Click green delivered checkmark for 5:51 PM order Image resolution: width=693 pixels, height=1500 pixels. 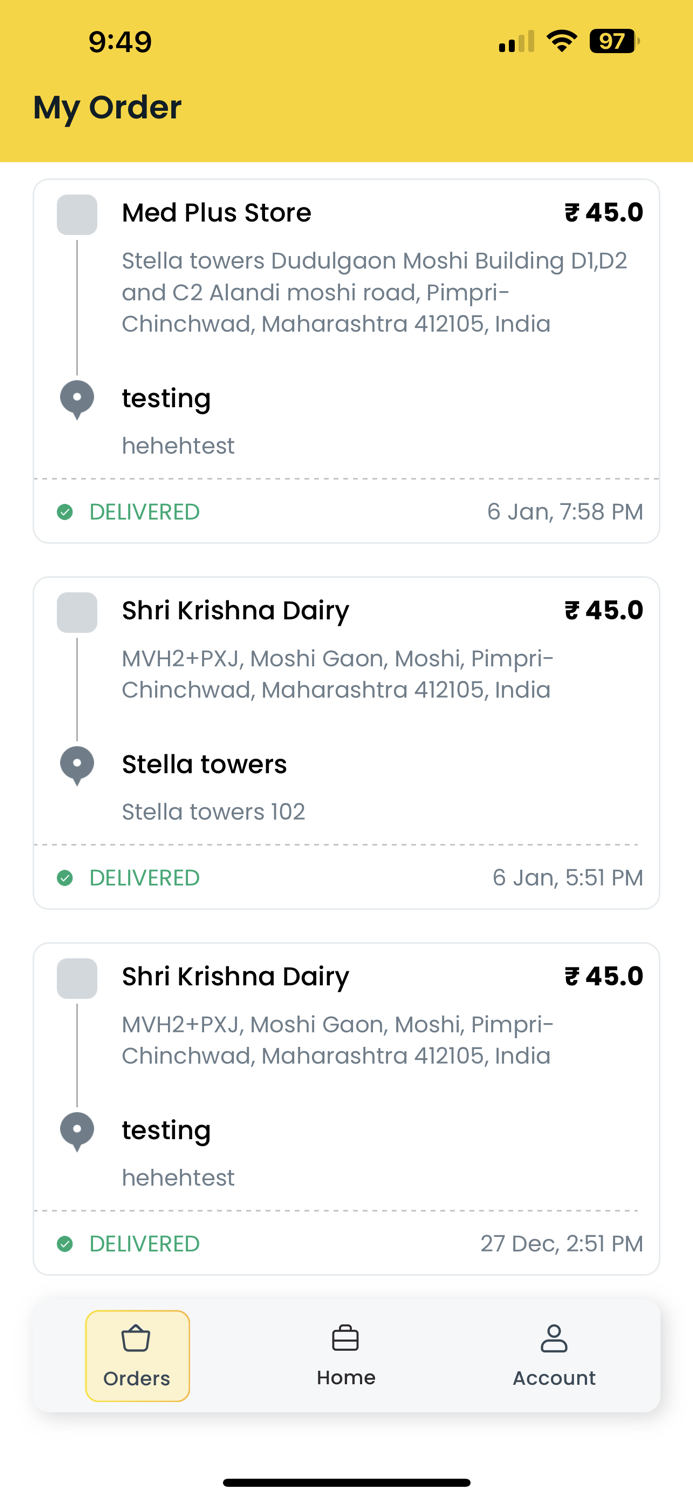tap(65, 878)
